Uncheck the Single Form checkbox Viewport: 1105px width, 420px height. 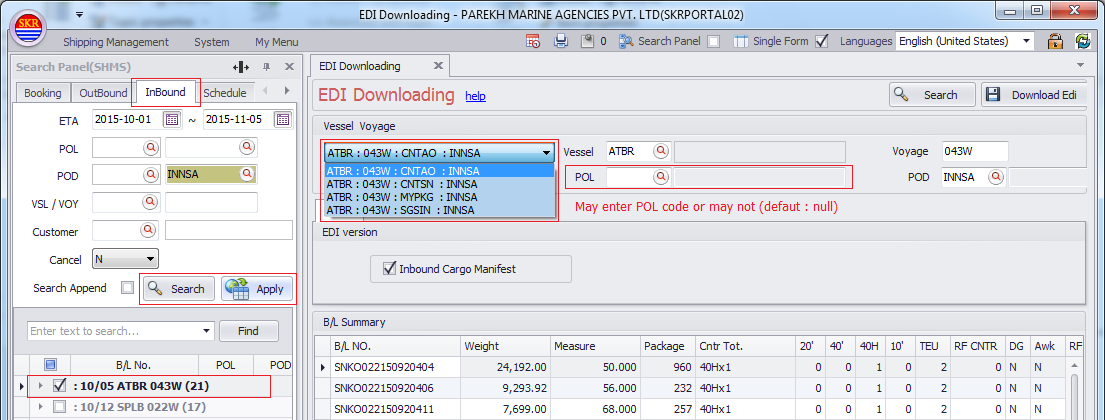coord(821,42)
